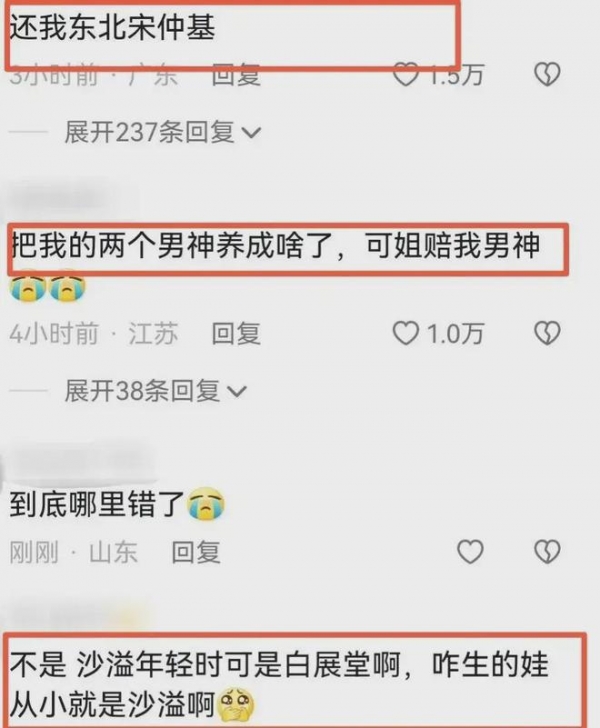Dislike the 广东 comment with broken heart
Viewport: 600px width, 728px height.
click(x=548, y=74)
